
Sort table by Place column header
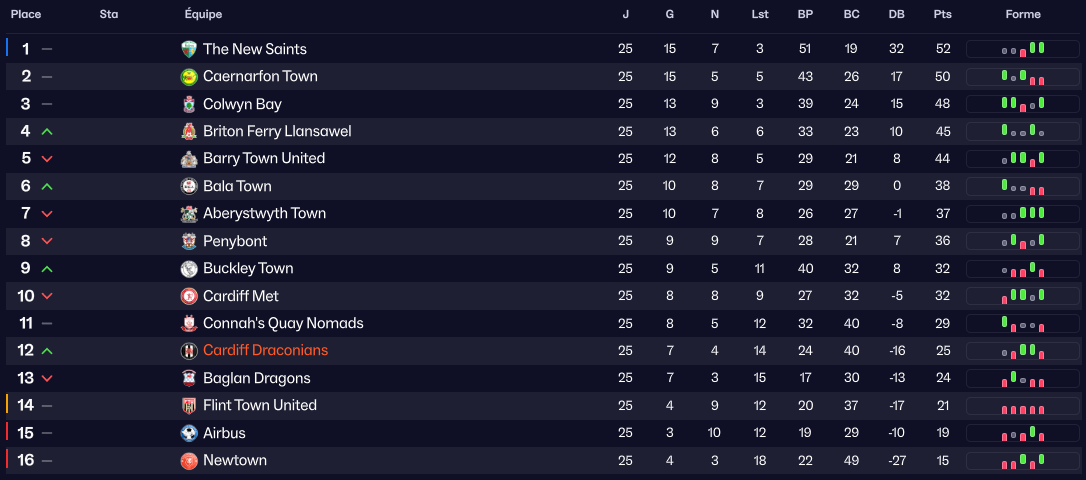click(x=26, y=15)
